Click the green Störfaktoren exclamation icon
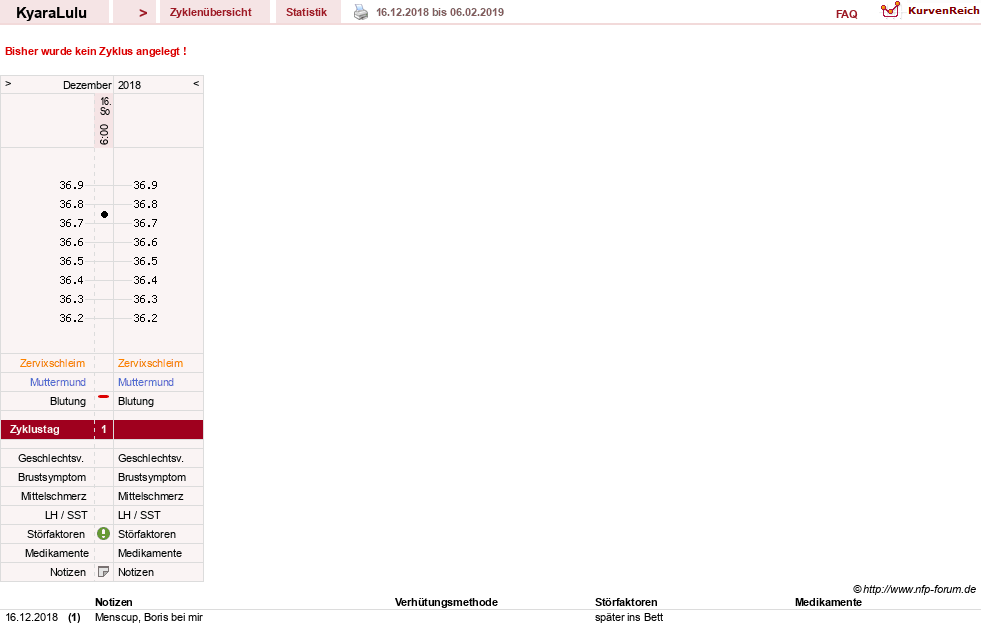 click(x=103, y=533)
